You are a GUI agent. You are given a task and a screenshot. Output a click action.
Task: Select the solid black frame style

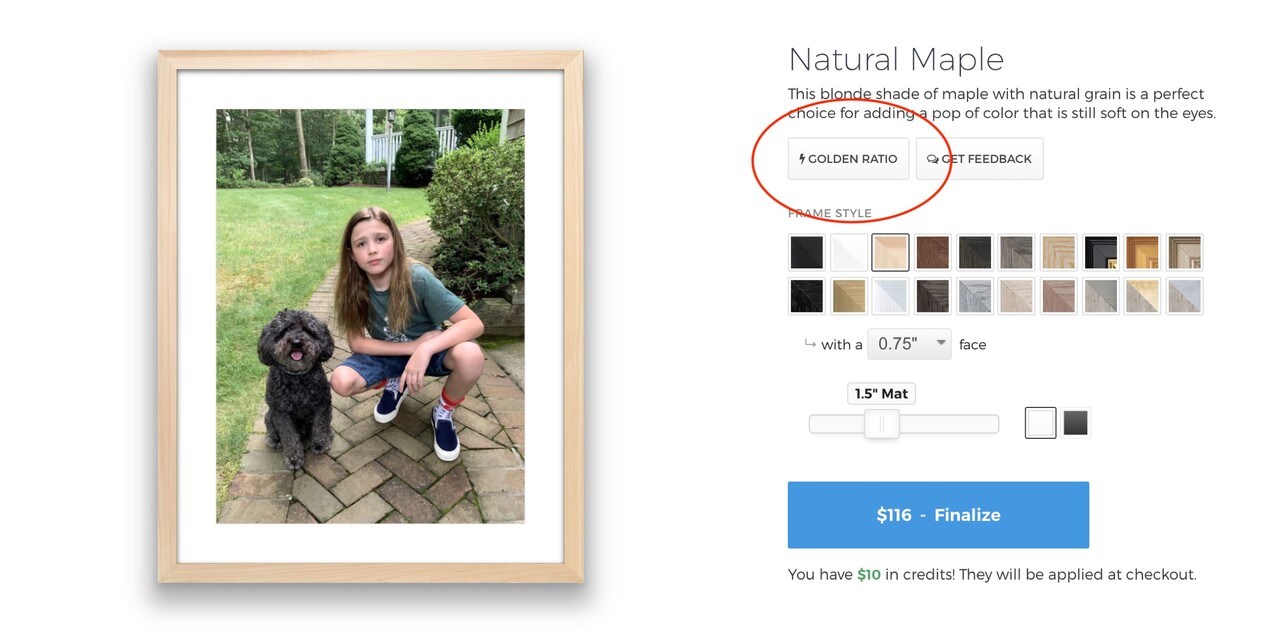[x=806, y=252]
